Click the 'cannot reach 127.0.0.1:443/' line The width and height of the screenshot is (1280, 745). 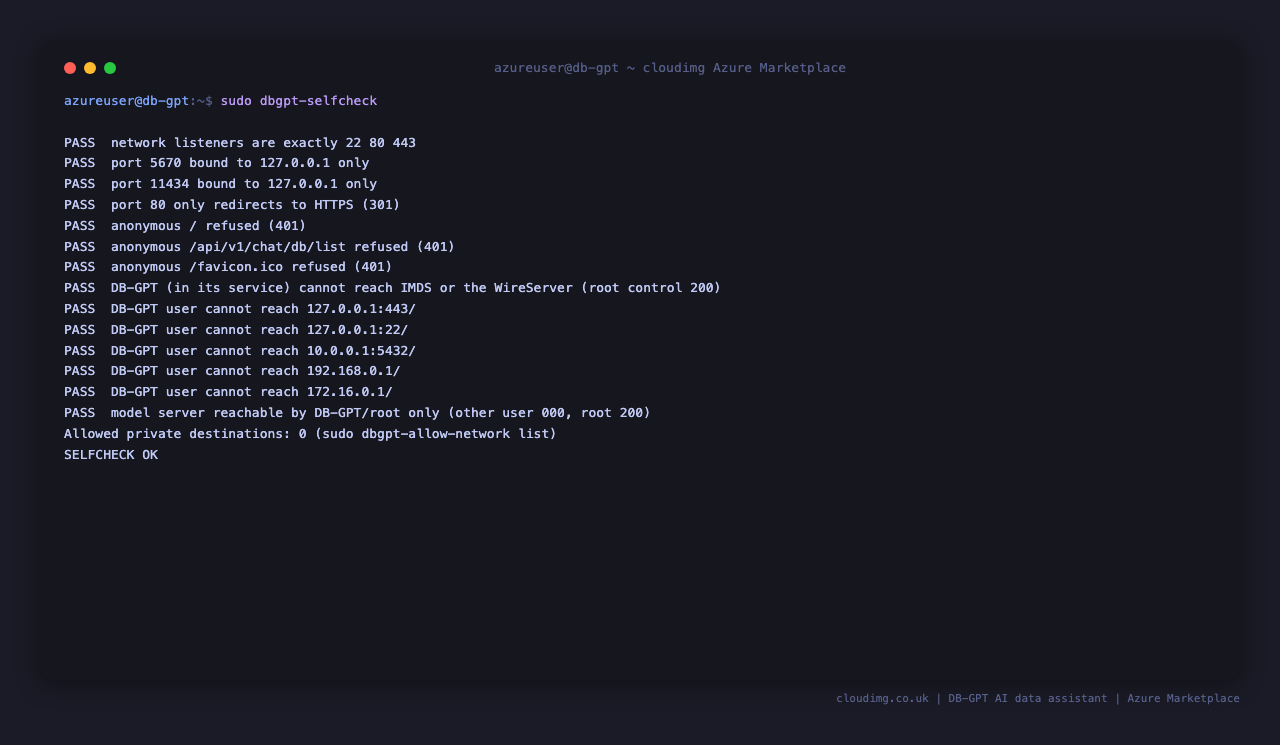pos(240,309)
